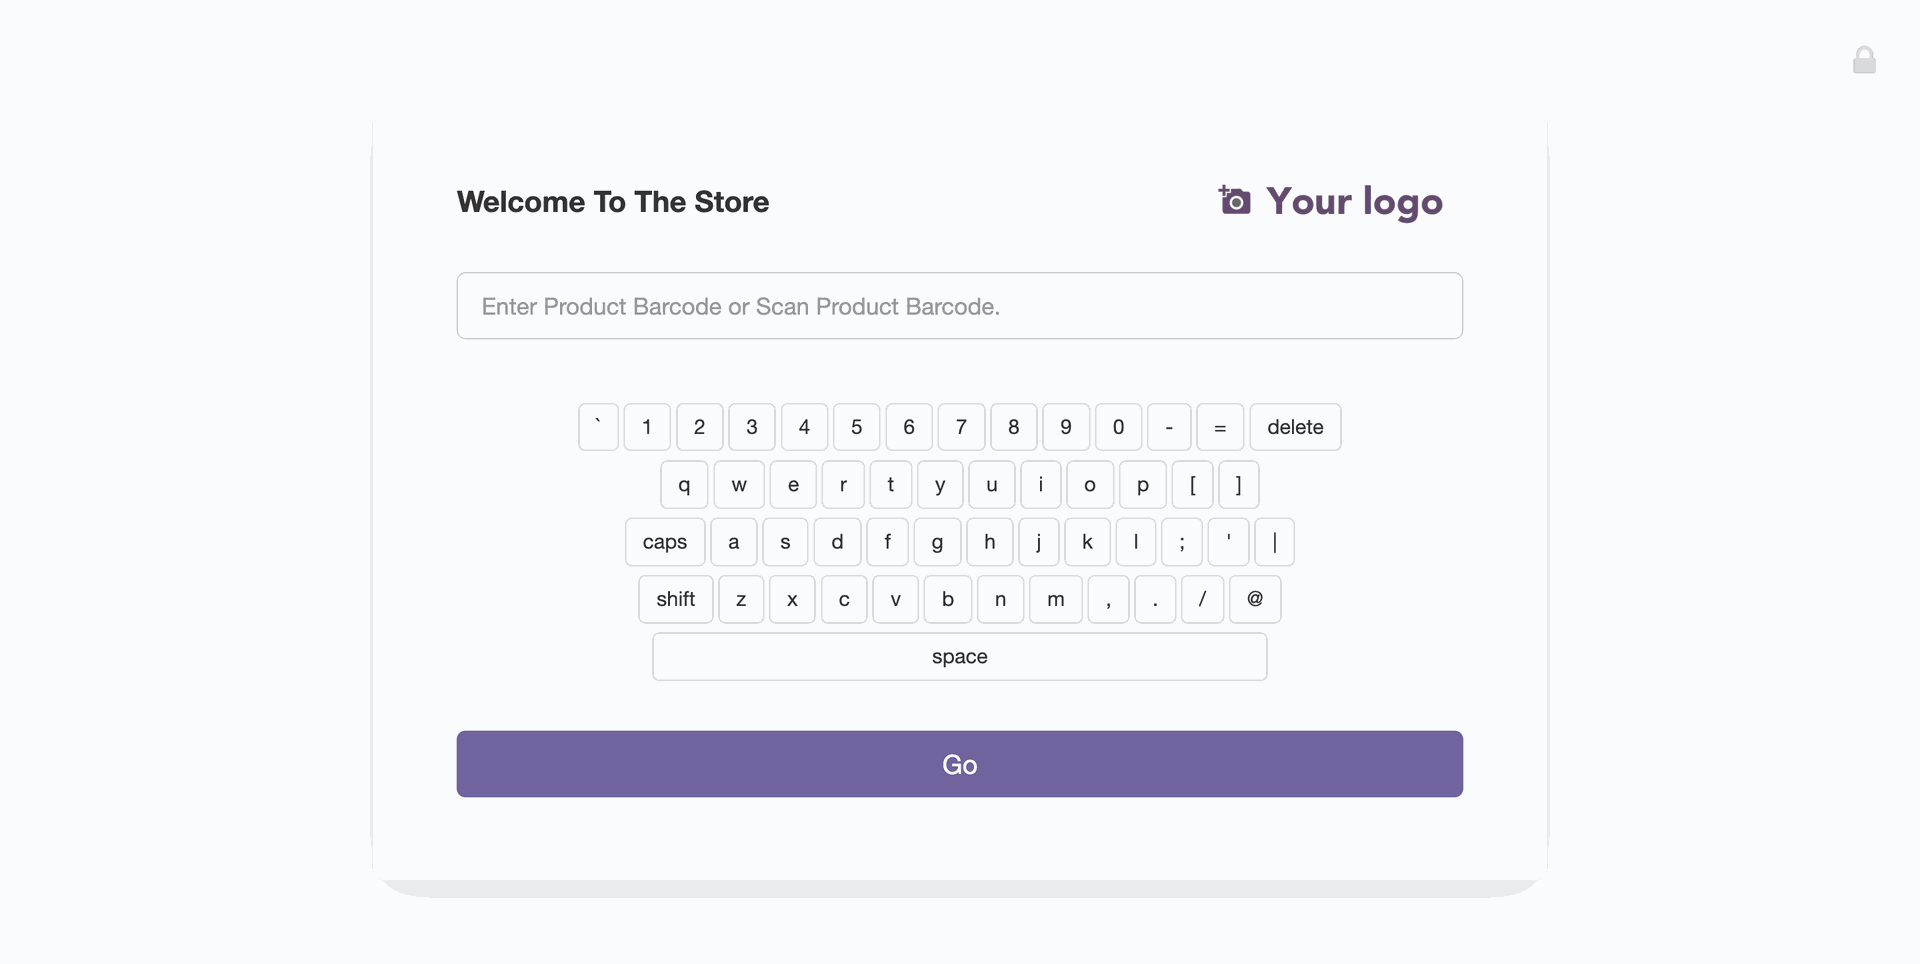Tap the delete key on keyboard

[1295, 427]
